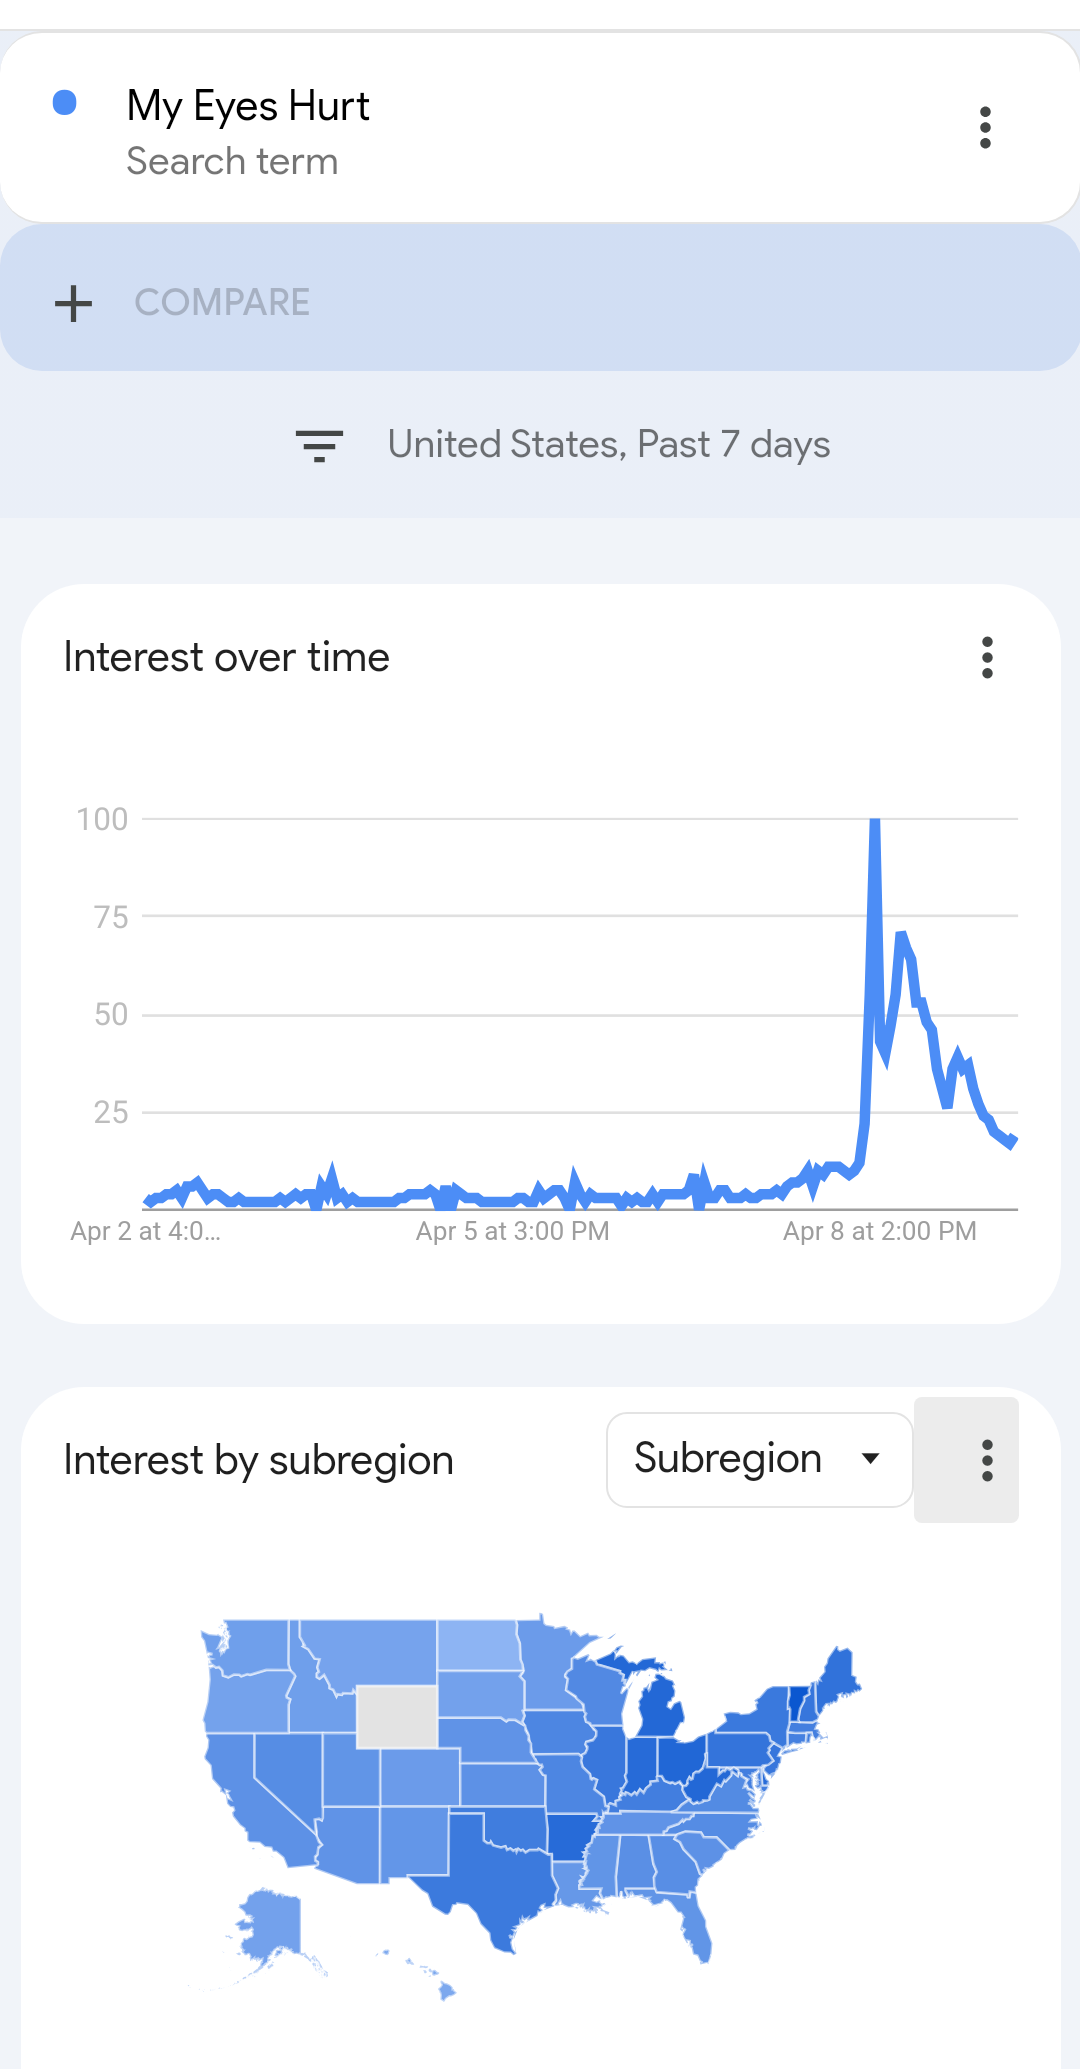Expand the Subregion dropdown
The image size is (1080, 2069).
pyautogui.click(x=759, y=1459)
